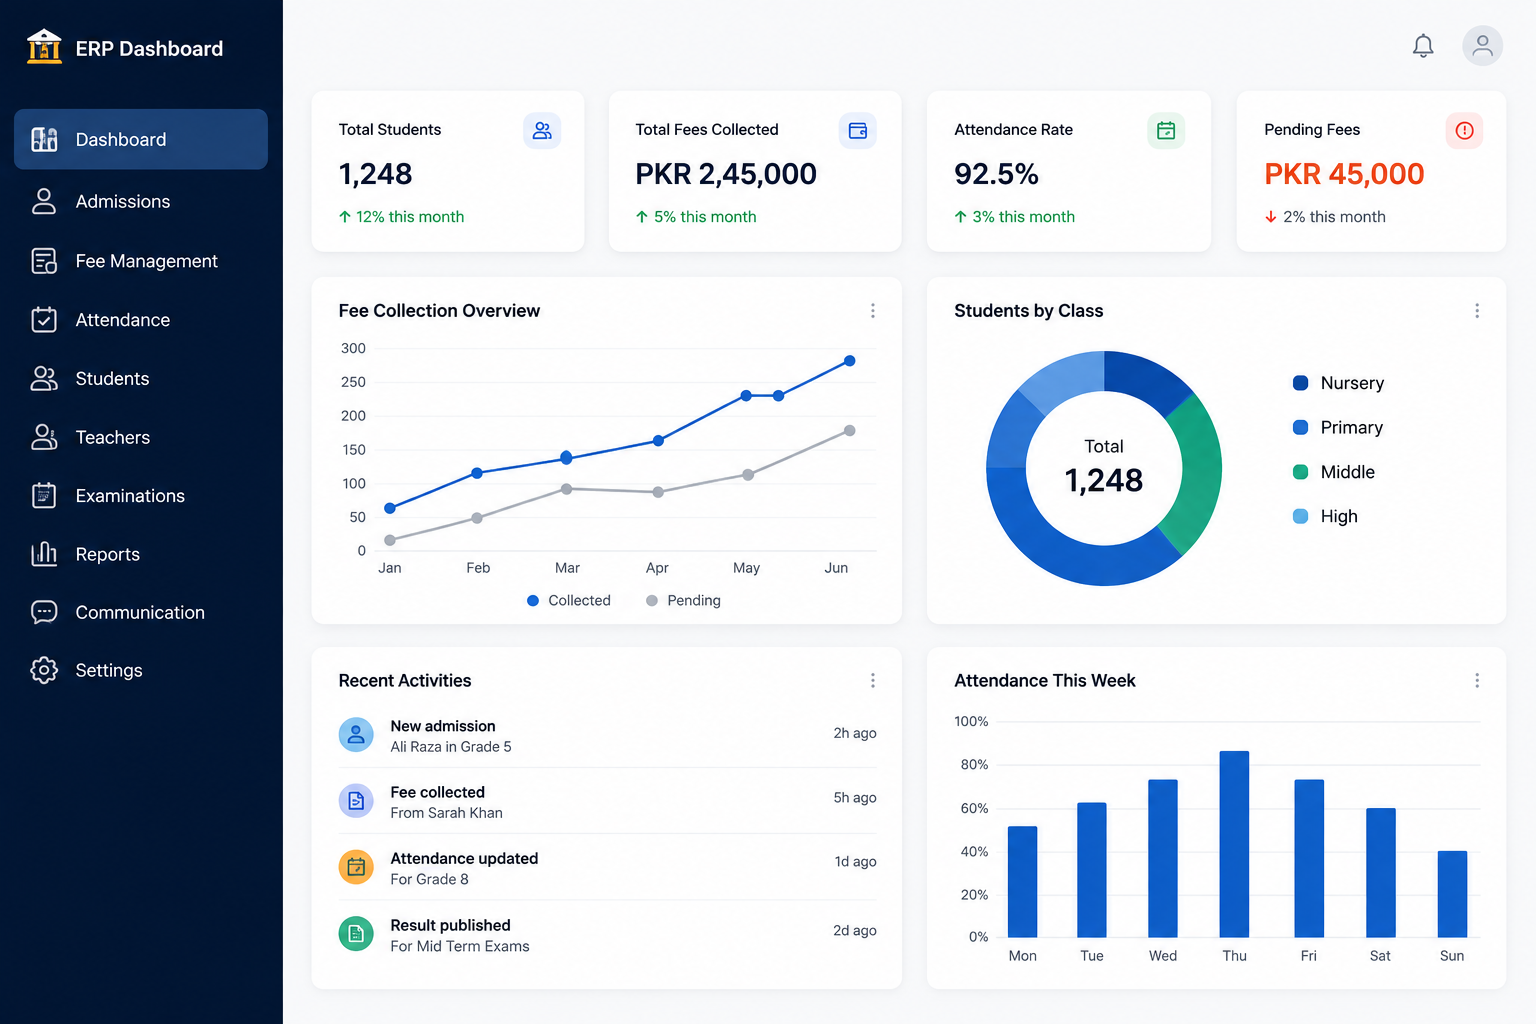Open the 'Fee collected' activity row

coord(607,801)
